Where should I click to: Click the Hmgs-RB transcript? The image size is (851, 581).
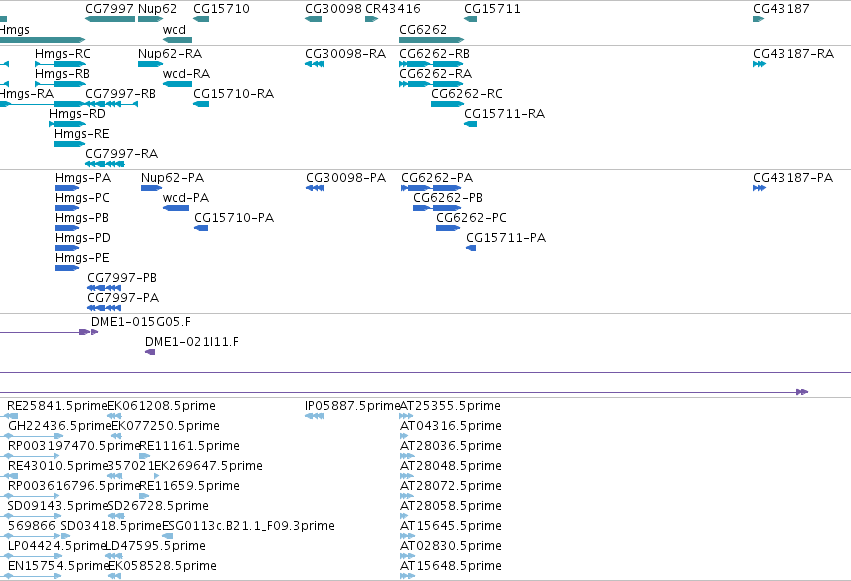60,84
